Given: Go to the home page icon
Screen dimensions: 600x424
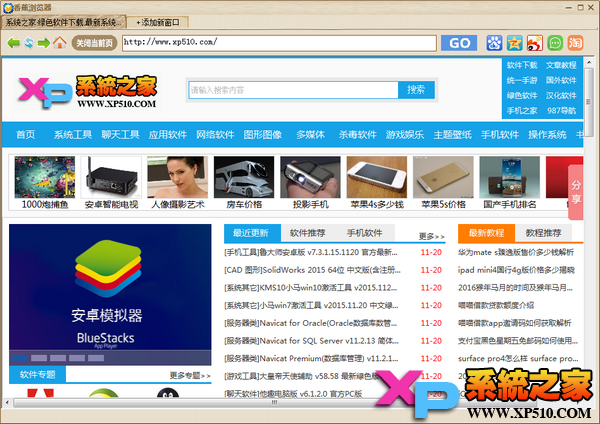Looking at the screenshot, I should coord(59,42).
